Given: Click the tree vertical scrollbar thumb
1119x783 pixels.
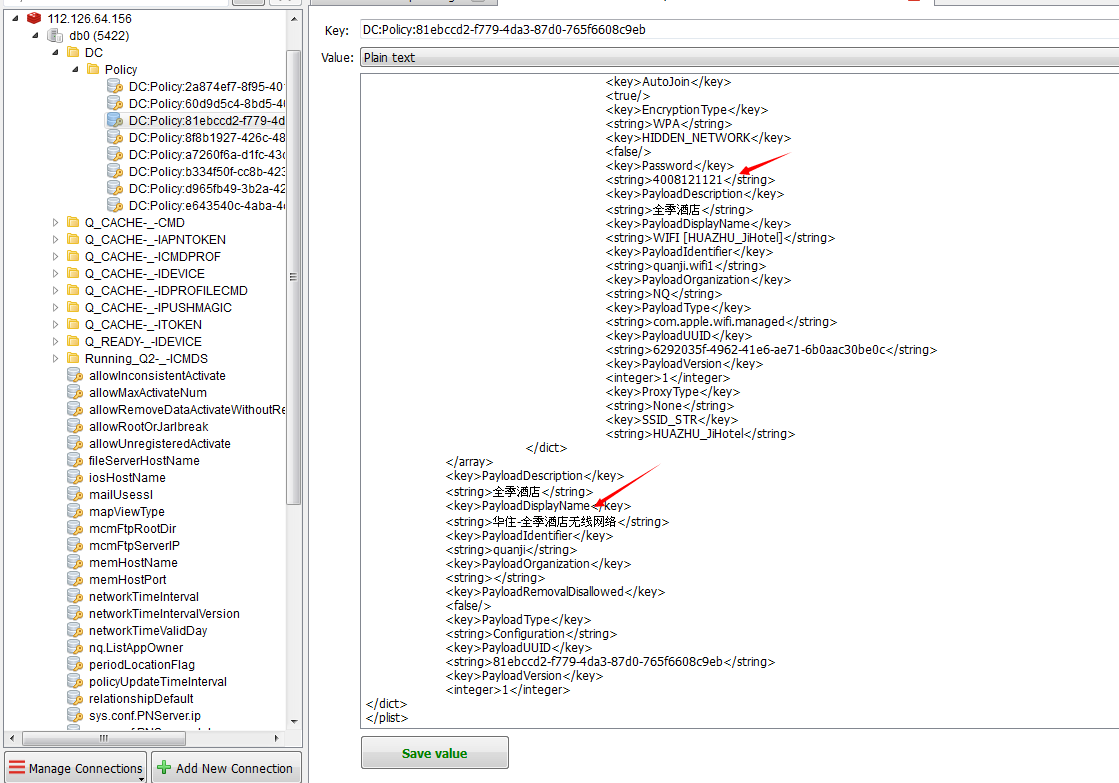Looking at the screenshot, I should 293,277.
